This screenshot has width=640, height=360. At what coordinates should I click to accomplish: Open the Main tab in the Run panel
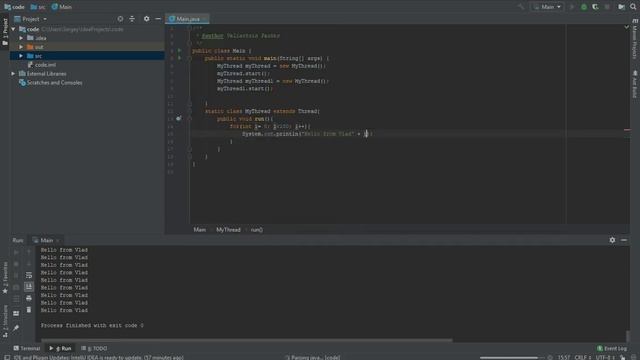tap(46, 240)
